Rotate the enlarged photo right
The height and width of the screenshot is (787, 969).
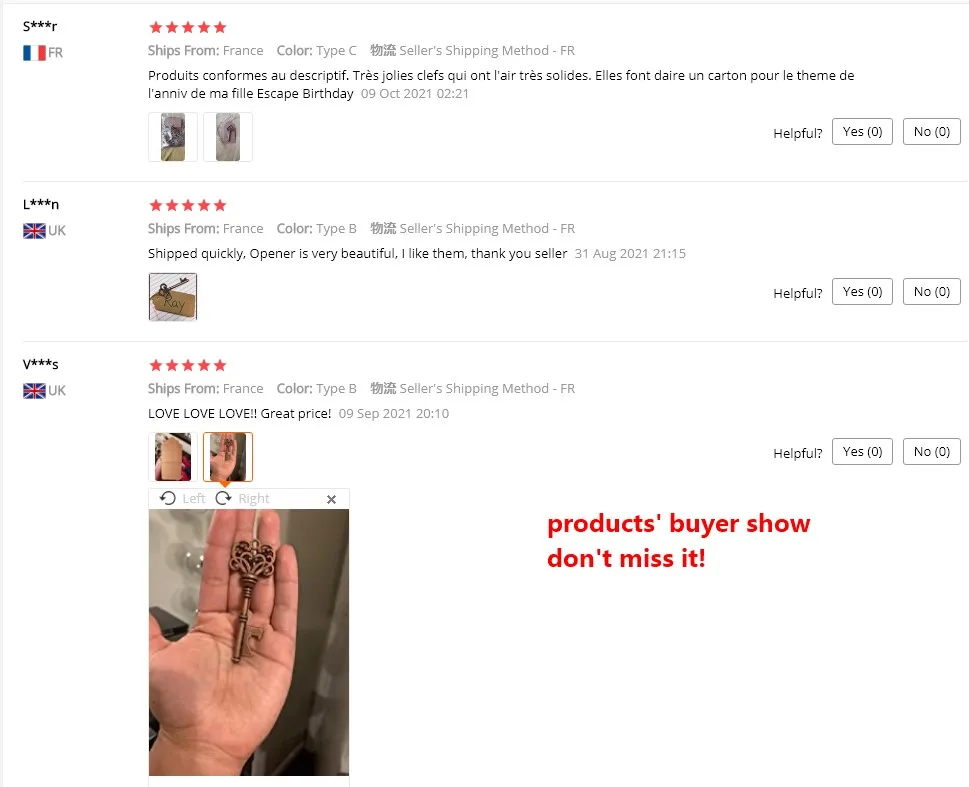click(242, 498)
